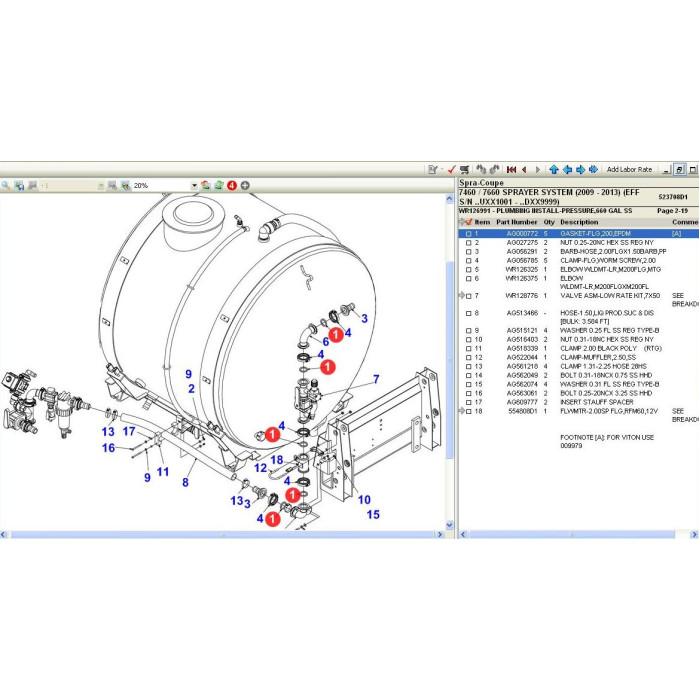Image resolution: width=700 pixels, height=700 pixels.
Task: Select AG518339 CLAMP 2.00 BLACK POLY row
Action: point(579,348)
